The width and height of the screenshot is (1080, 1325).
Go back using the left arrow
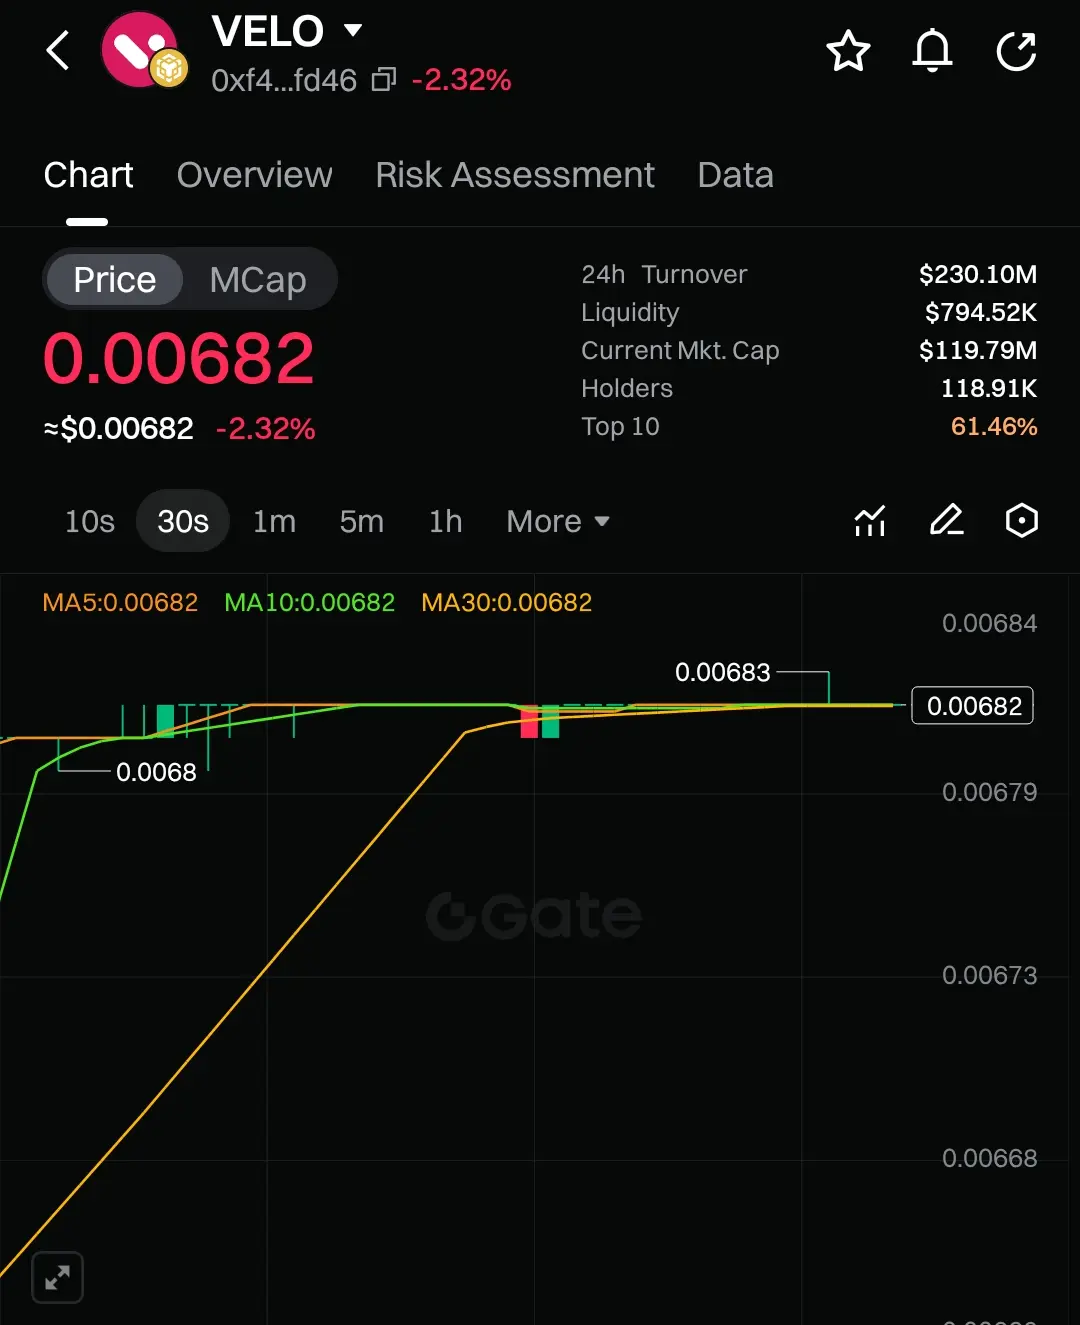point(58,50)
